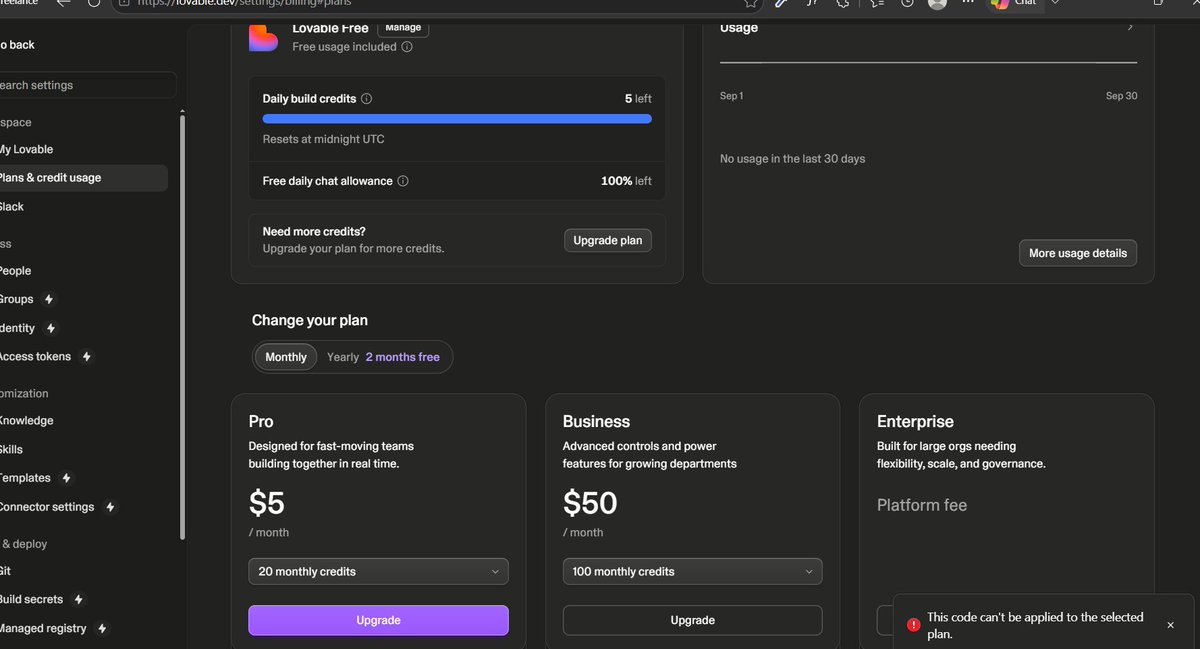Click the "Resets at midnight UTC" text
Image resolution: width=1200 pixels, height=649 pixels.
[x=323, y=140]
